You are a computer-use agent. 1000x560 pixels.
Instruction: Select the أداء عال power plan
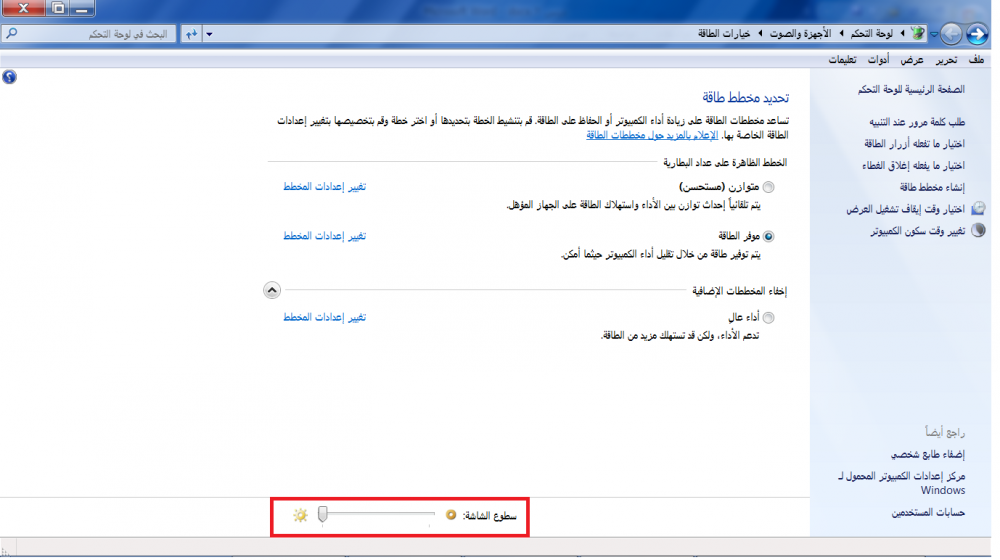pyautogui.click(x=768, y=317)
